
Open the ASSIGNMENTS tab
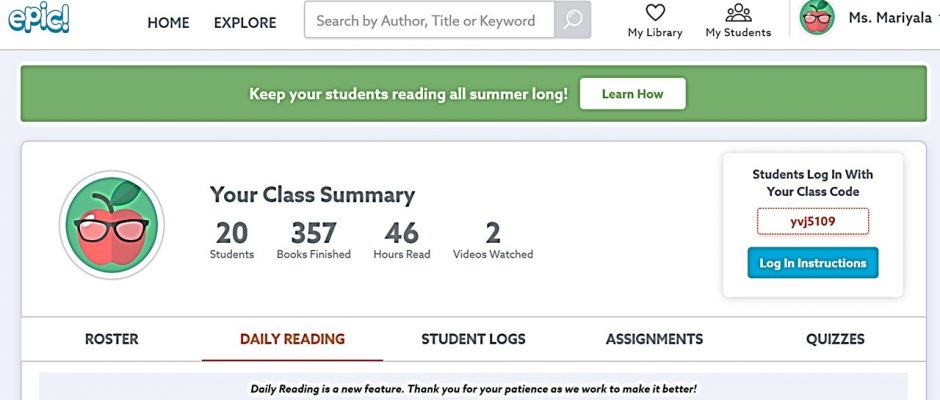click(x=654, y=339)
